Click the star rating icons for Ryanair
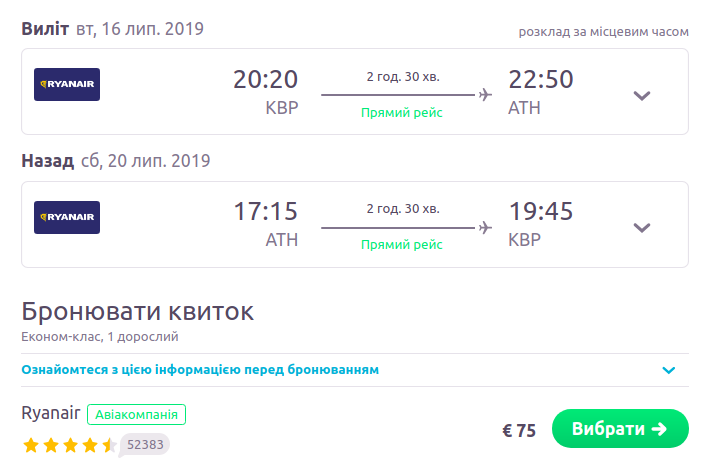This screenshot has width=716, height=465. click(x=69, y=444)
